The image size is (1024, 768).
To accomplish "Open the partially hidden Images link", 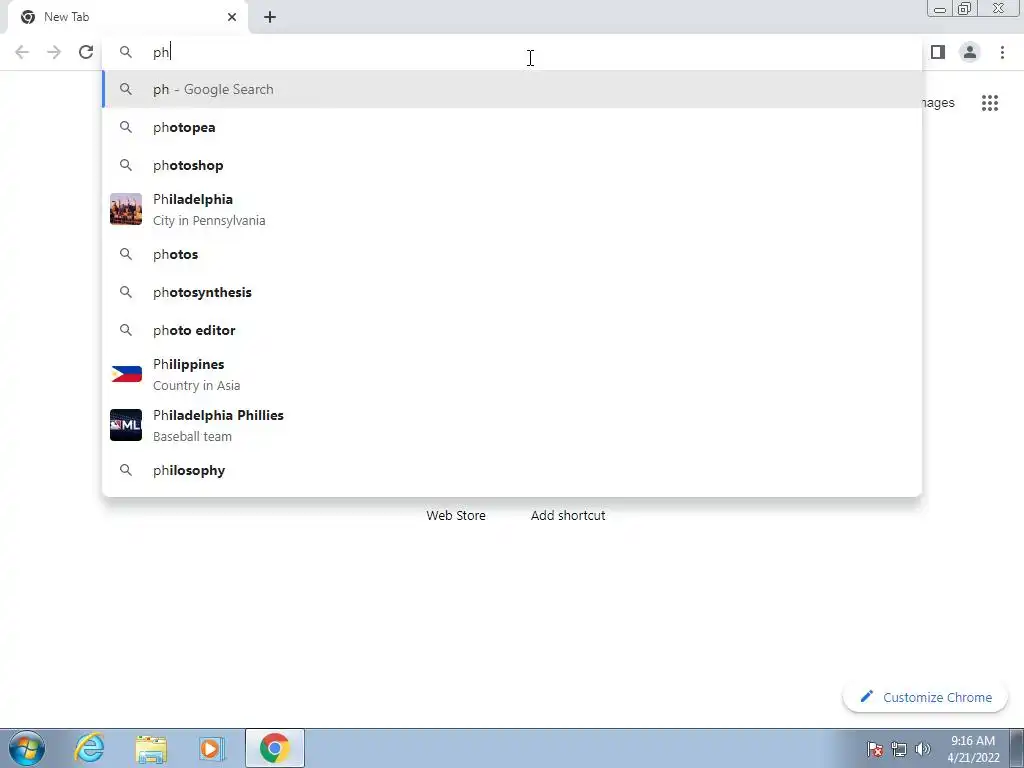I will pyautogui.click(x=938, y=103).
